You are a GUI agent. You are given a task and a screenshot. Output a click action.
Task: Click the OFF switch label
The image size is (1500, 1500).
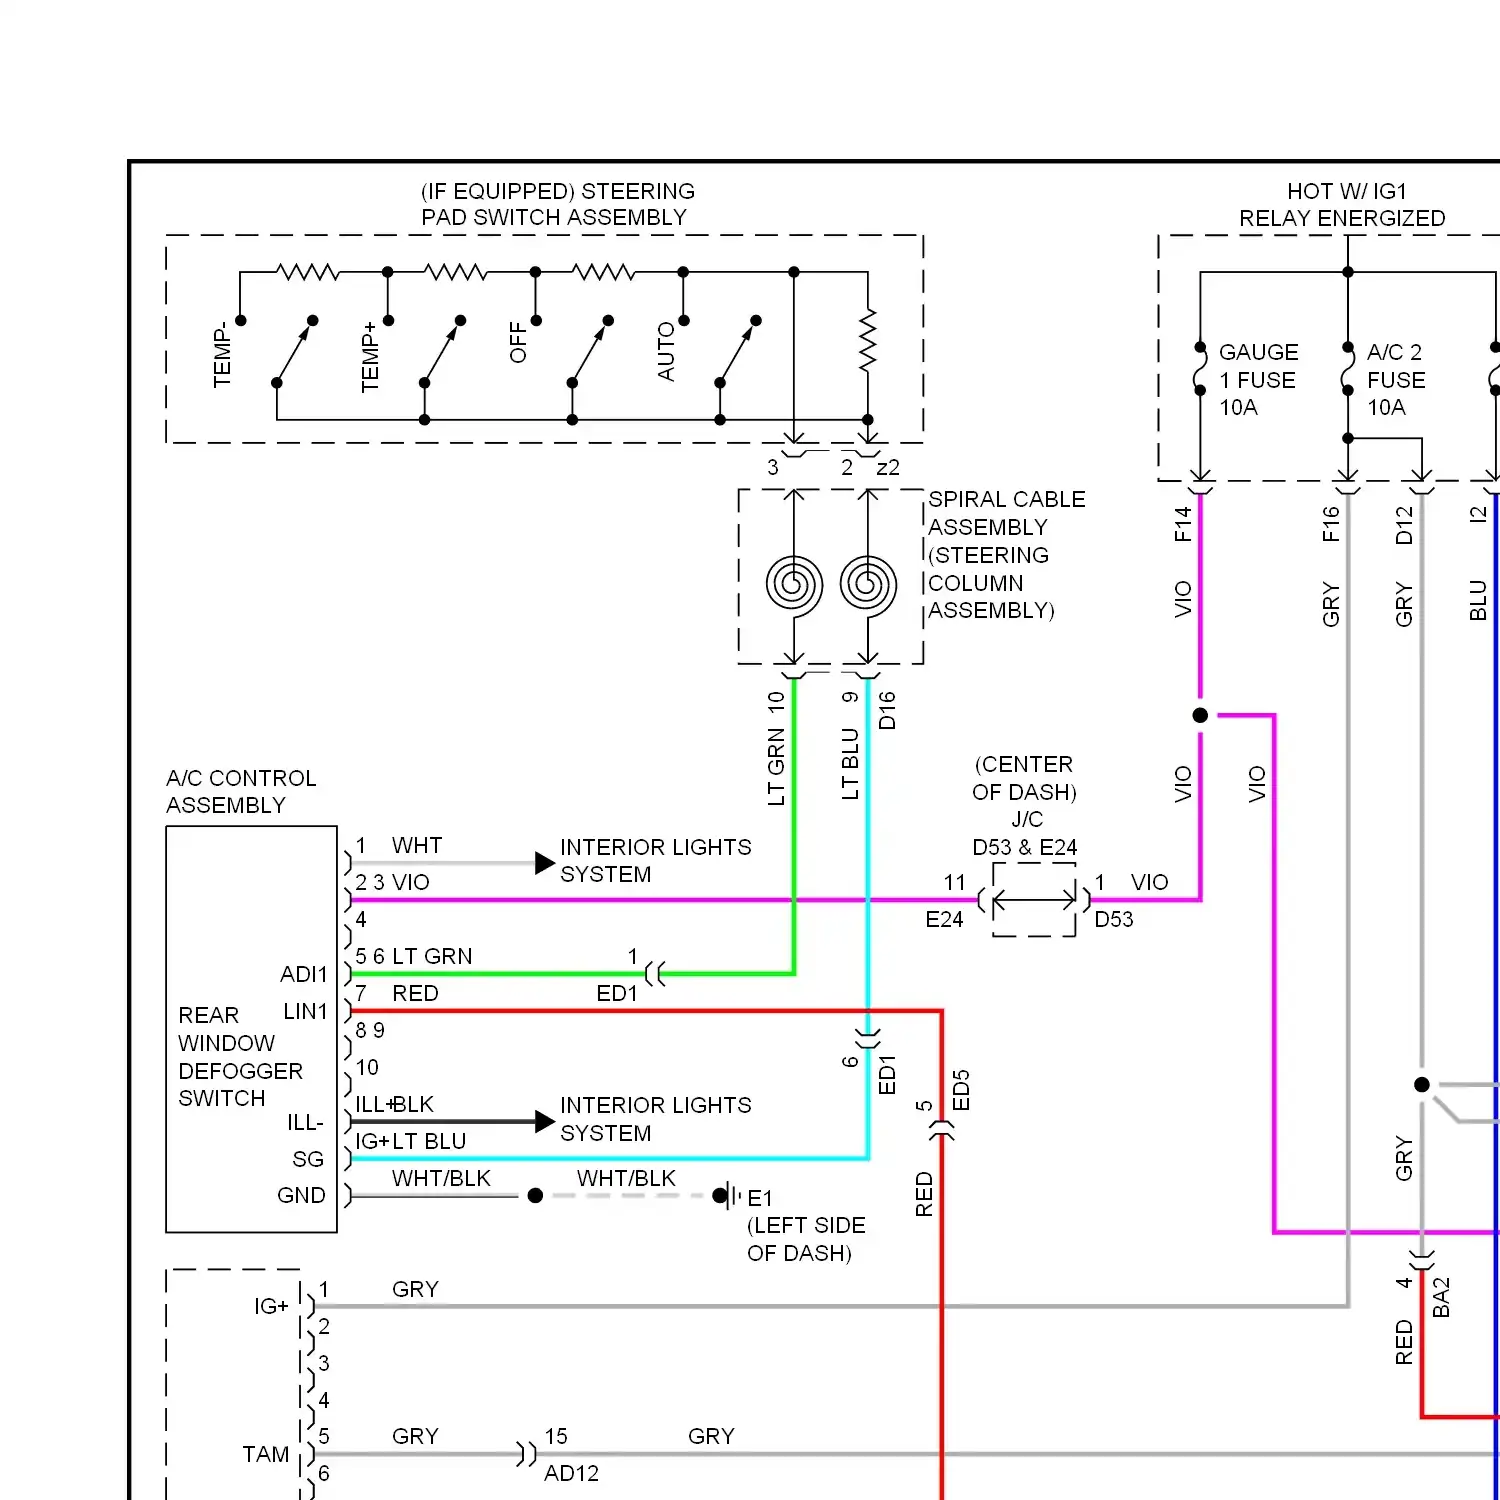[x=518, y=342]
